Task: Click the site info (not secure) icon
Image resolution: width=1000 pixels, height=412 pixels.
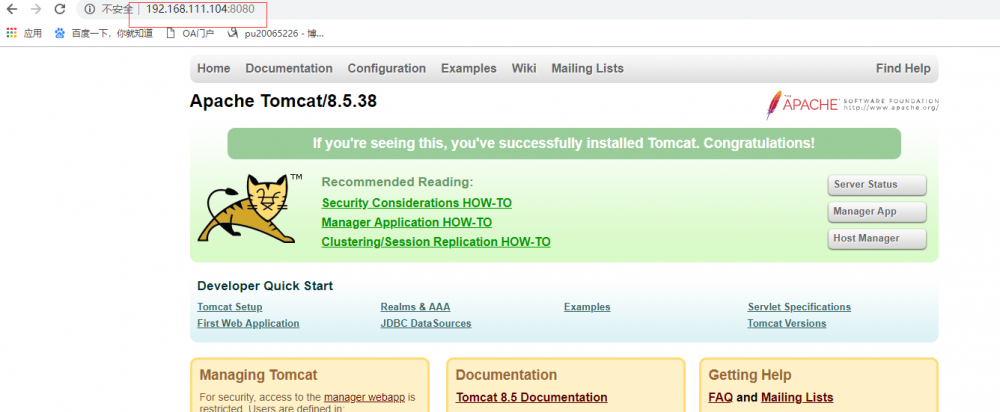Action: coord(90,9)
